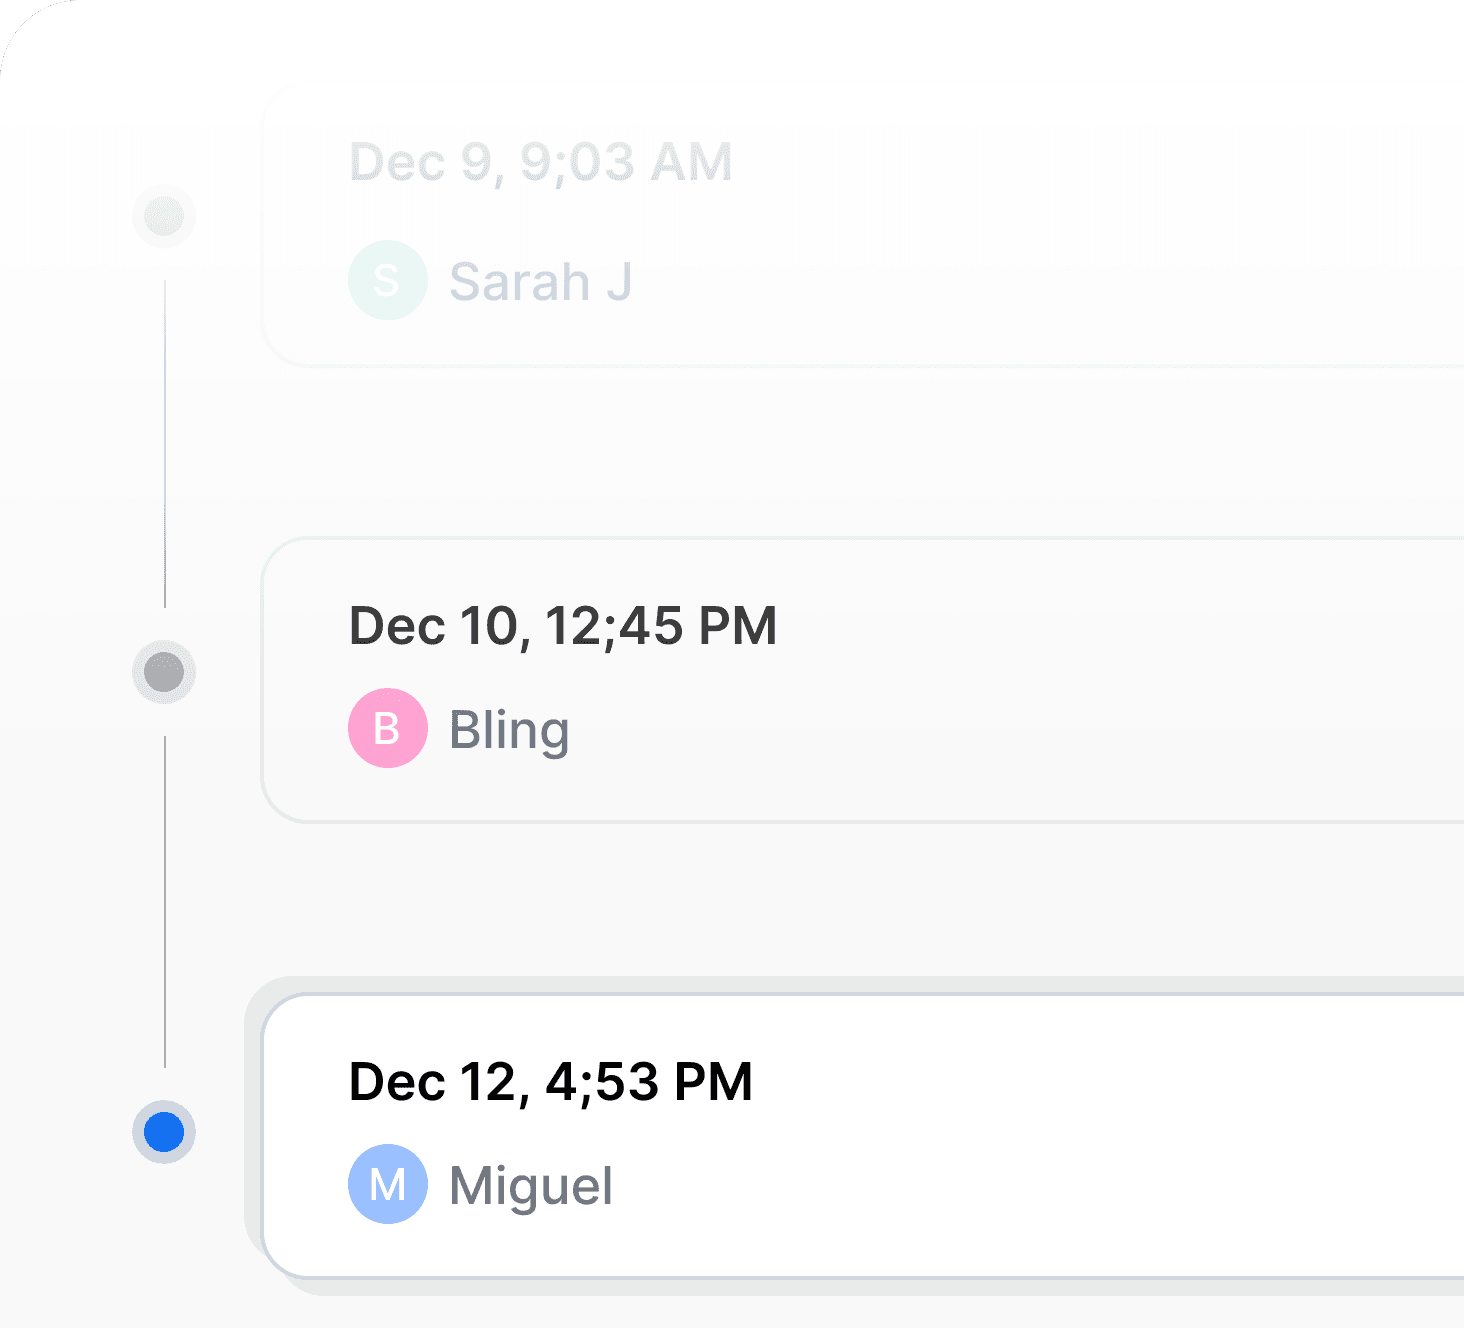Select the gray timeline dot beside Bling's entry
The image size is (1464, 1328).
click(164, 672)
